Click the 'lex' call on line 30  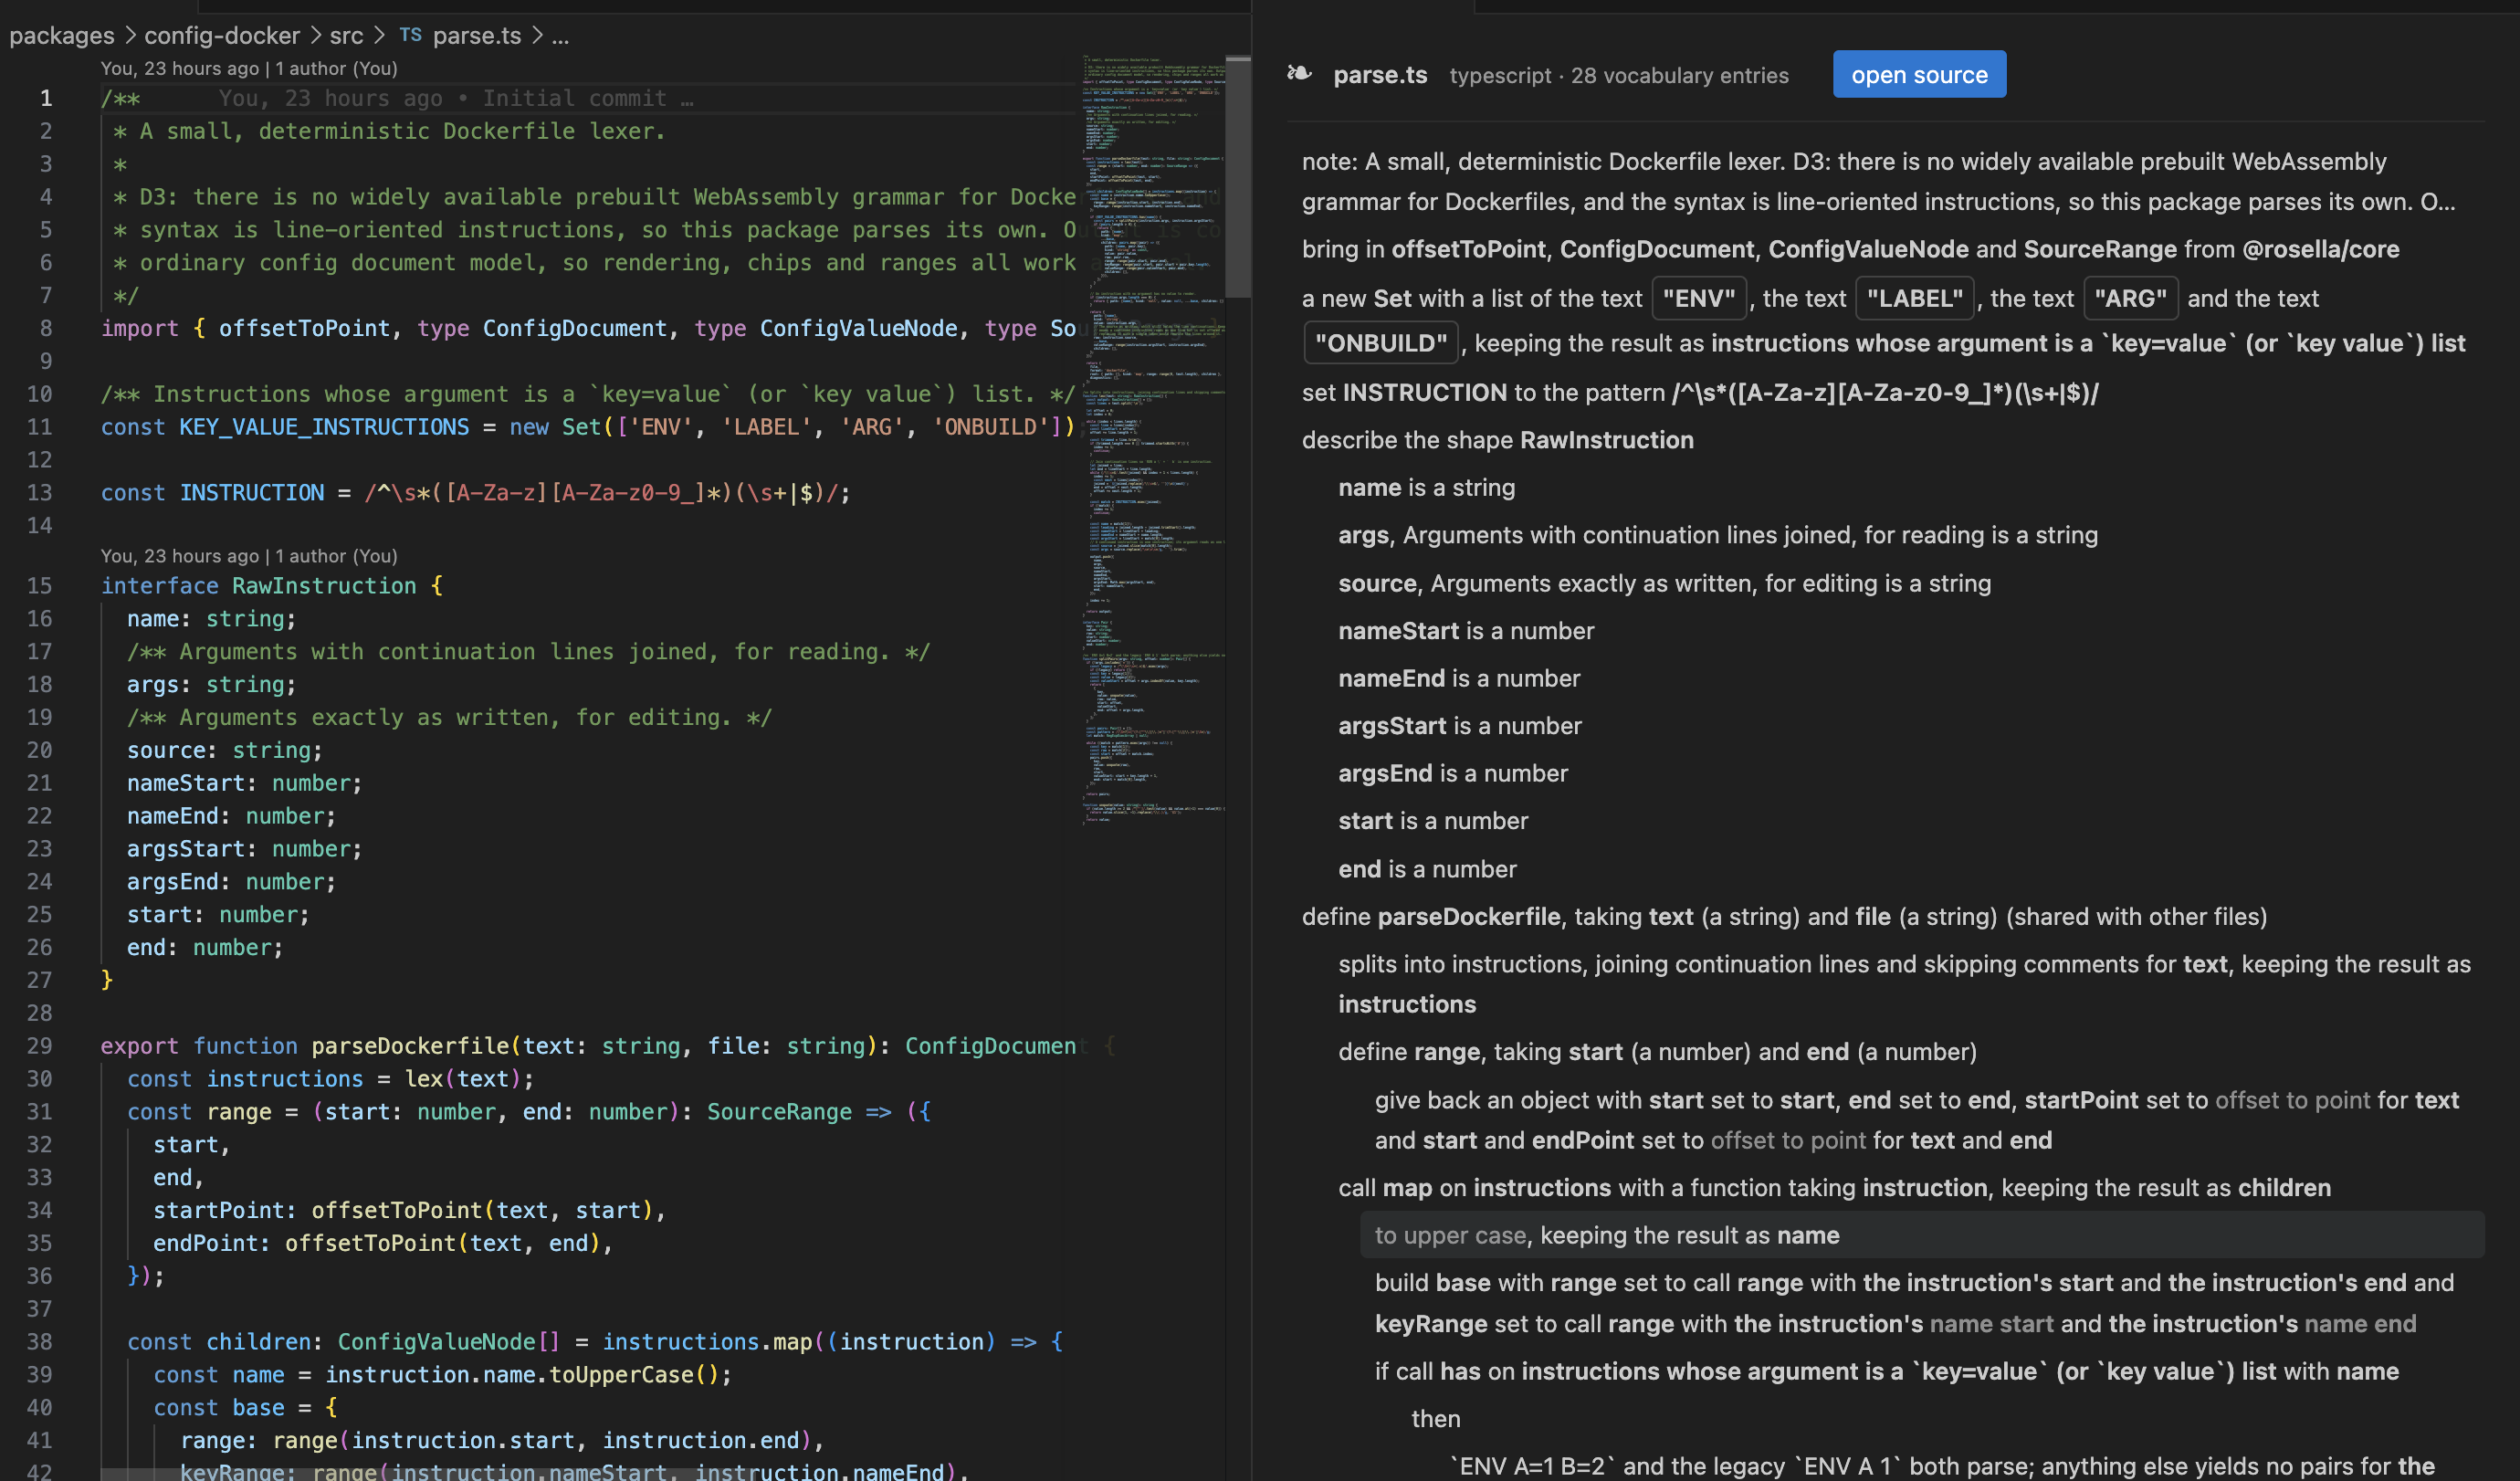pos(424,1079)
